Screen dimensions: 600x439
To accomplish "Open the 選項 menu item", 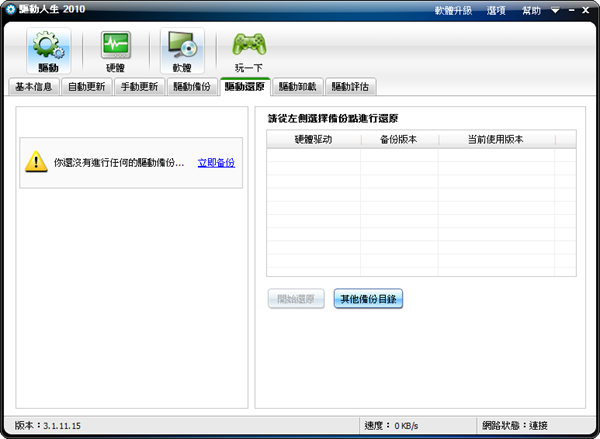I will 496,10.
